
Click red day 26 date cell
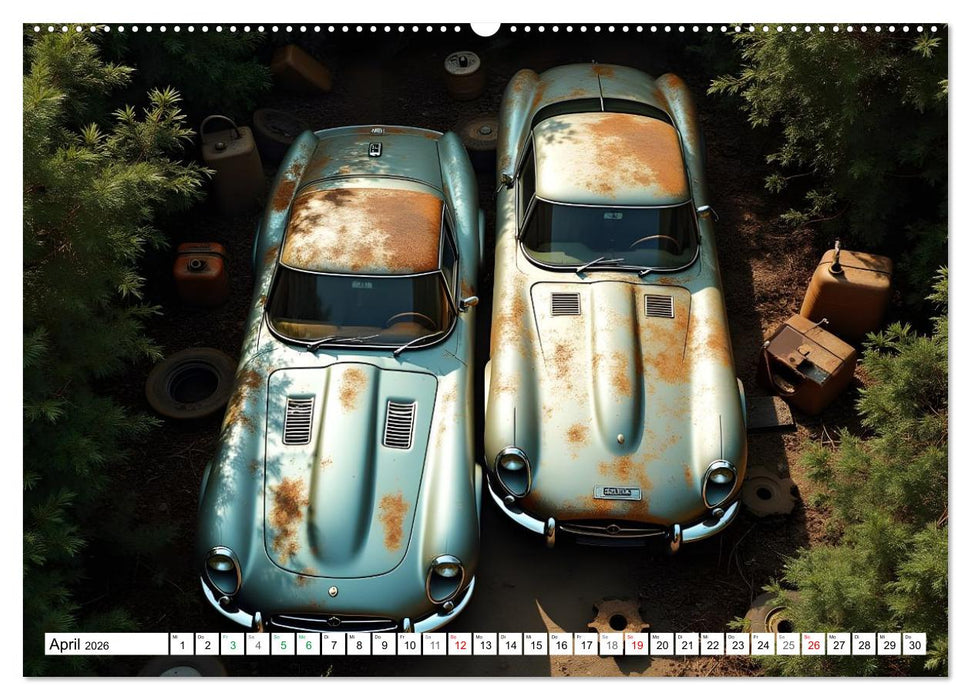tap(812, 644)
